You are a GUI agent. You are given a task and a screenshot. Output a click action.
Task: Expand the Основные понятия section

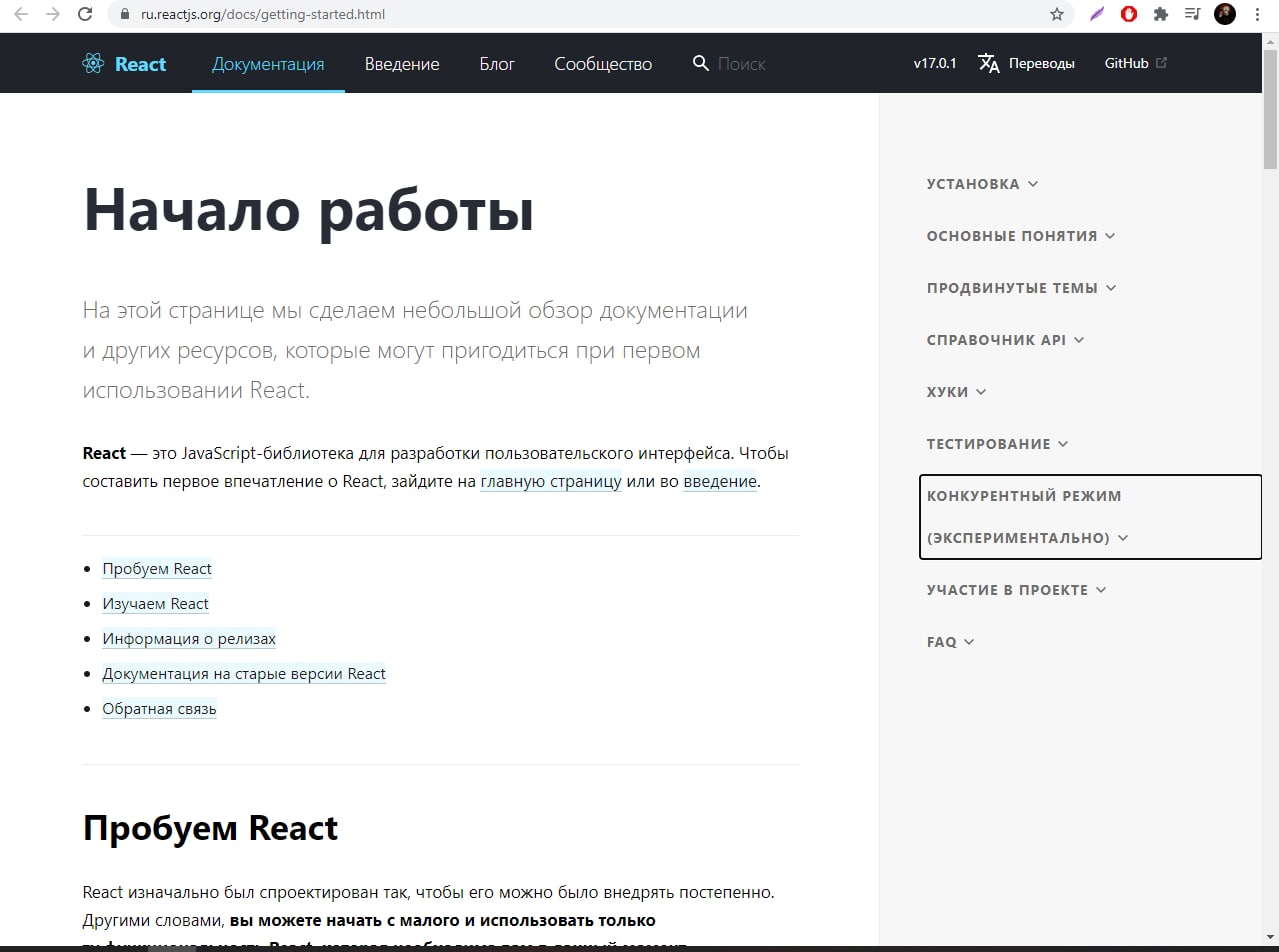tap(1021, 236)
